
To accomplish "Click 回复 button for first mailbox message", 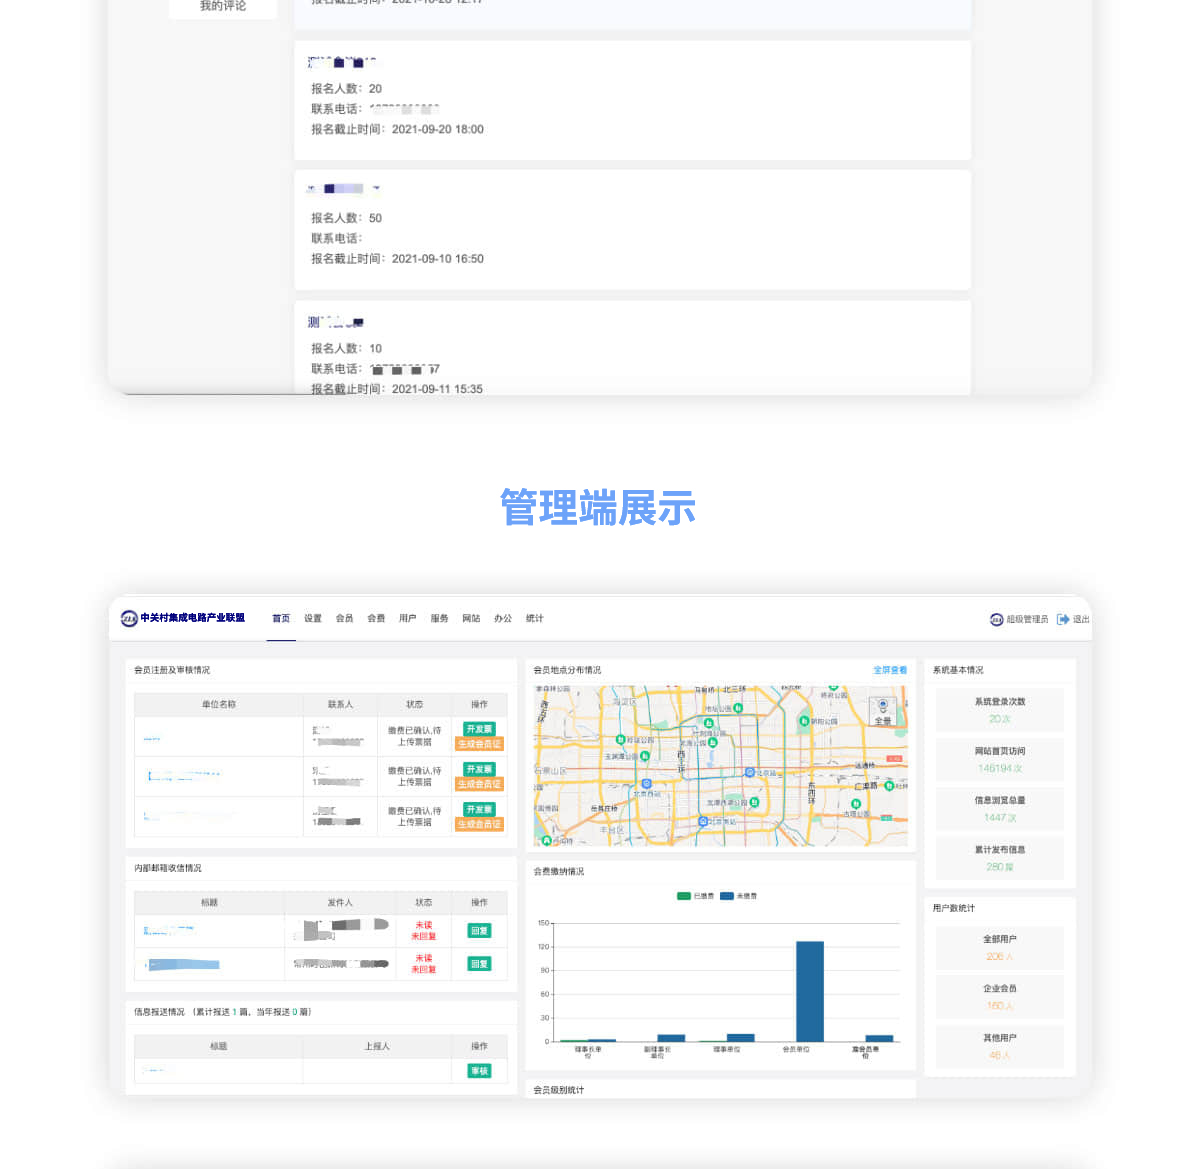I will pos(479,931).
